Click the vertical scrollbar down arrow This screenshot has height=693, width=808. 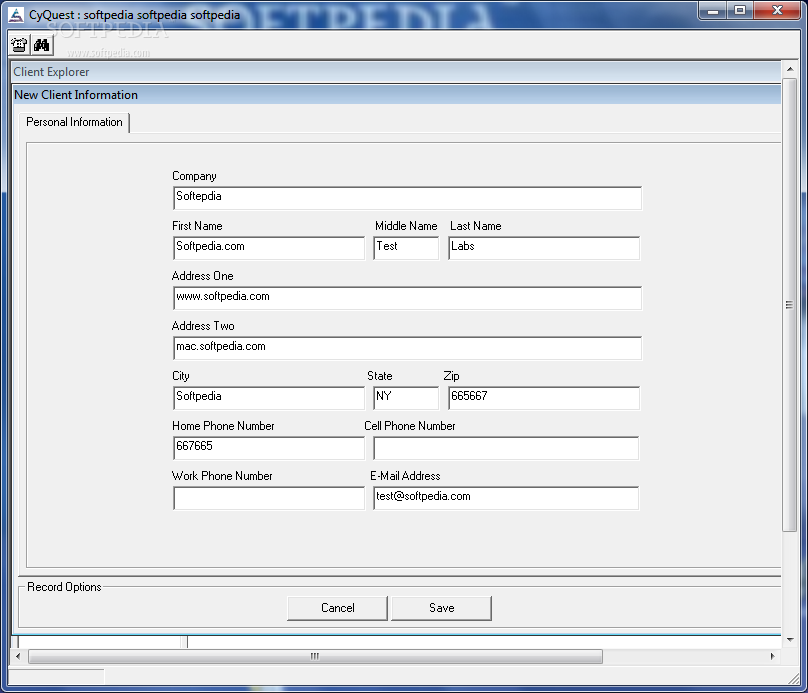click(x=790, y=639)
